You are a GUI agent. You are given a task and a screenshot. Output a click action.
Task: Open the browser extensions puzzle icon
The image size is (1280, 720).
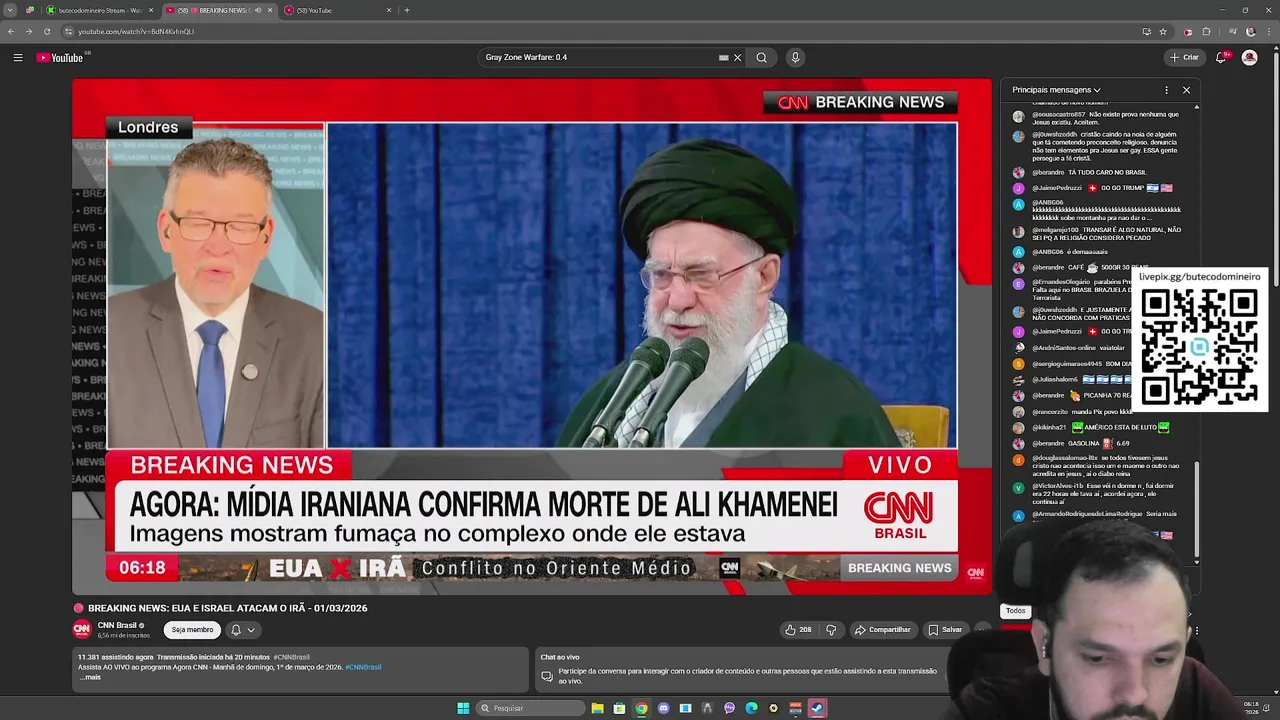tap(1207, 31)
